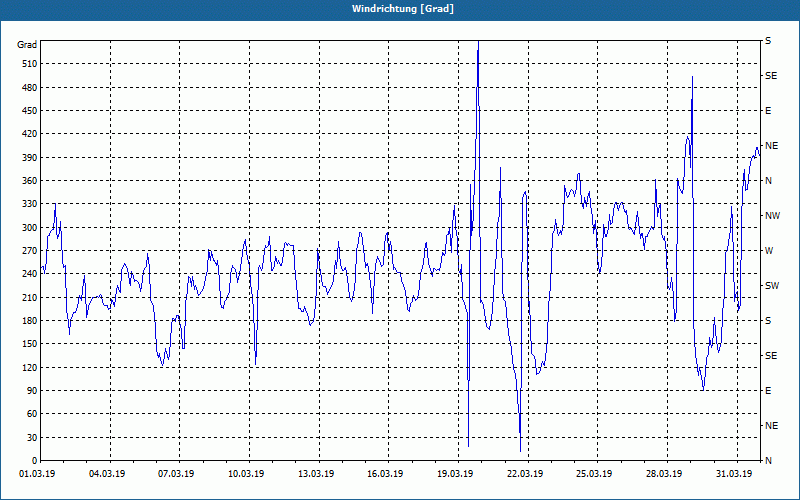The image size is (800, 500).
Task: Click the chart title Windrichtung [Grad]
Action: point(403,9)
